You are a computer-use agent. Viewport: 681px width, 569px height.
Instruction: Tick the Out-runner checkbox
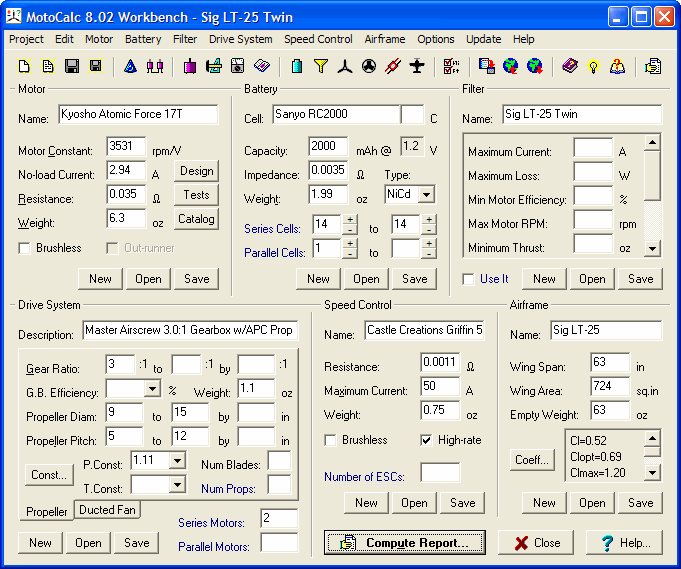(x=112, y=248)
